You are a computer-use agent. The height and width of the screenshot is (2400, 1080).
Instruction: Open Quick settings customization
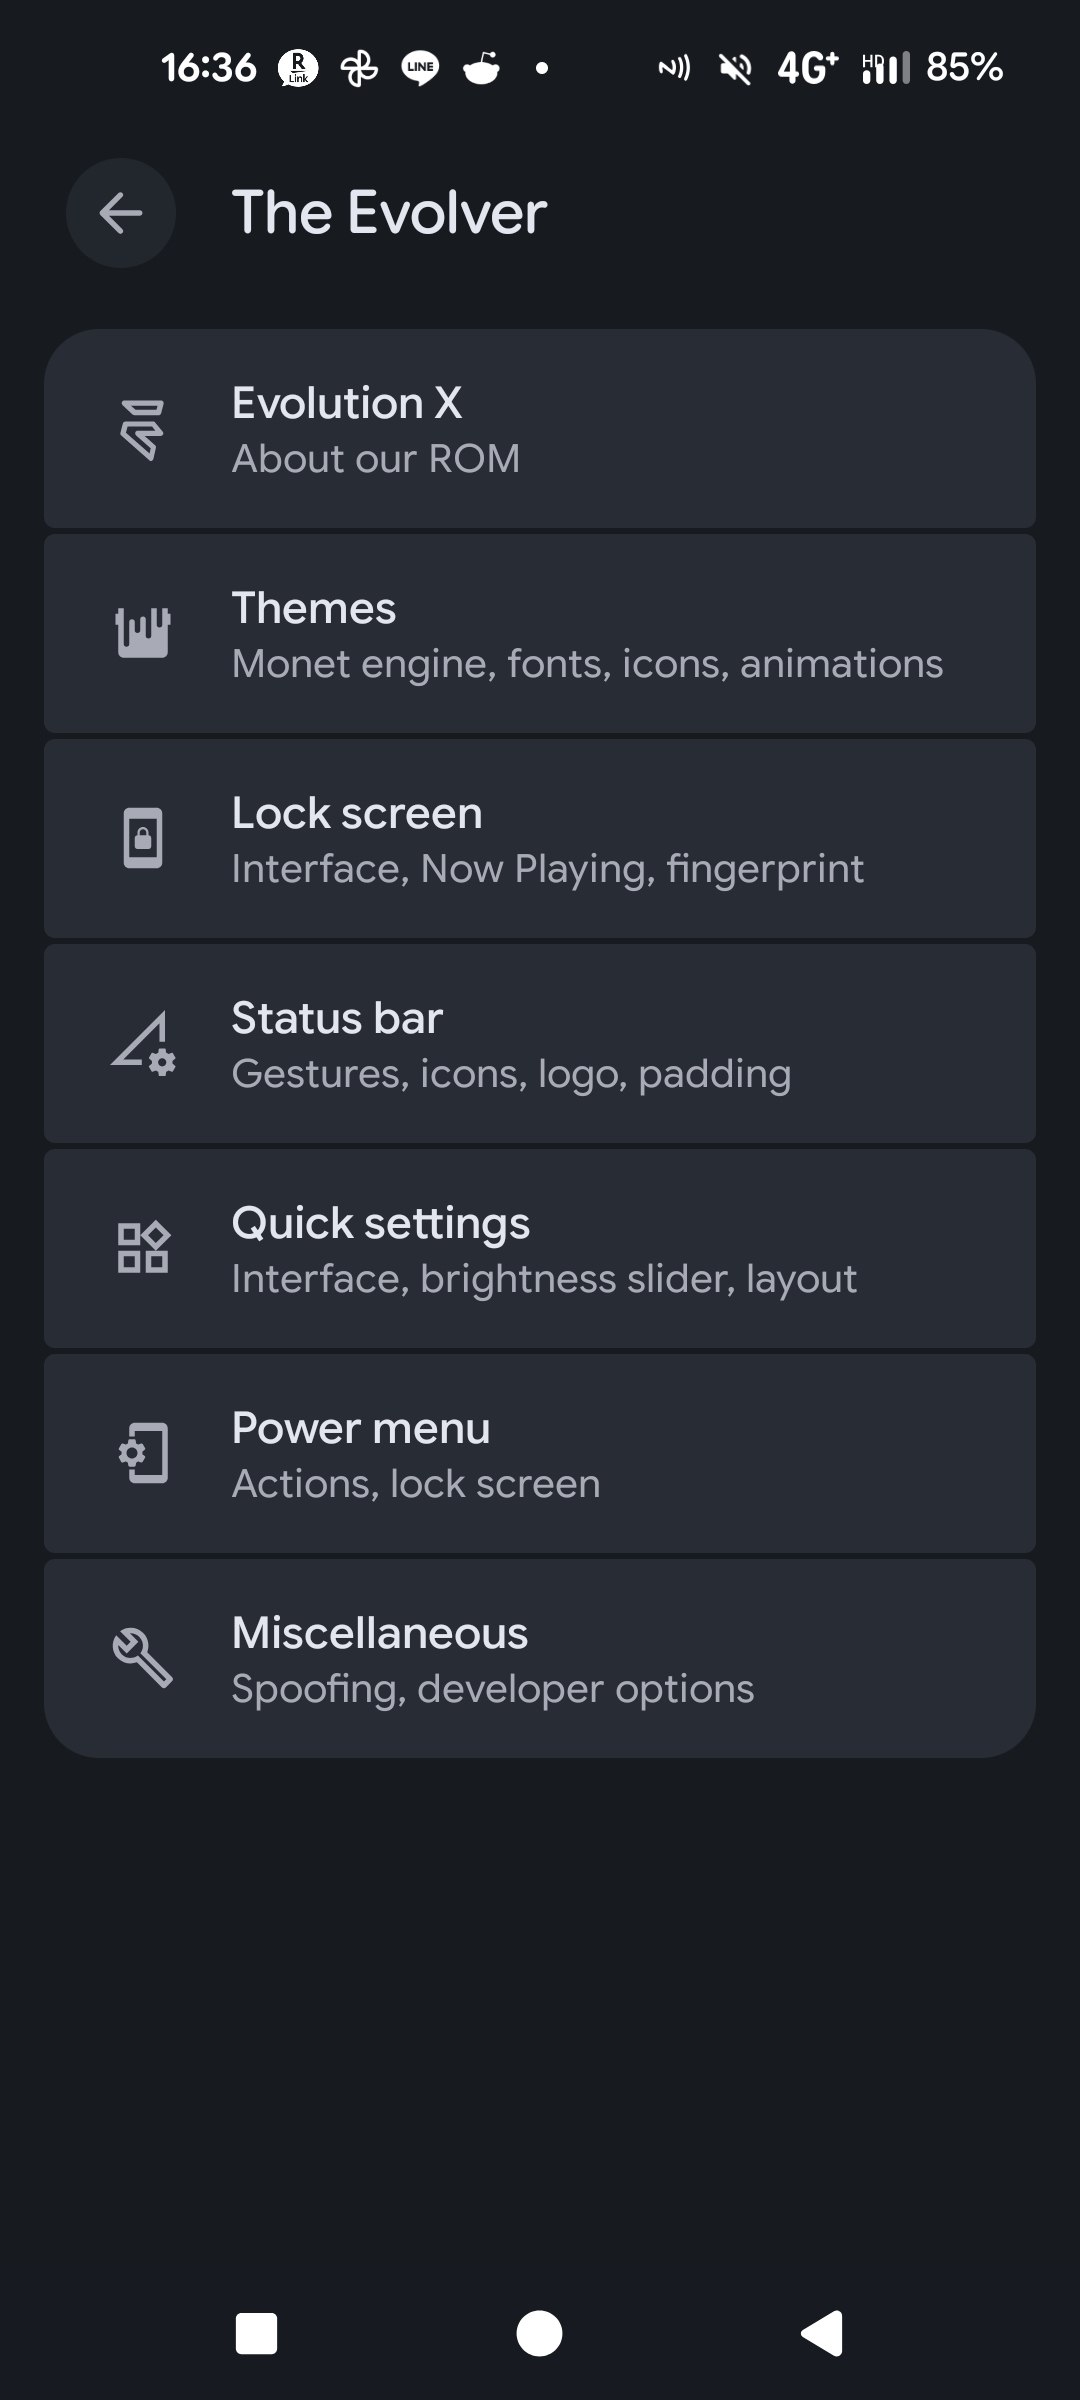[540, 1249]
